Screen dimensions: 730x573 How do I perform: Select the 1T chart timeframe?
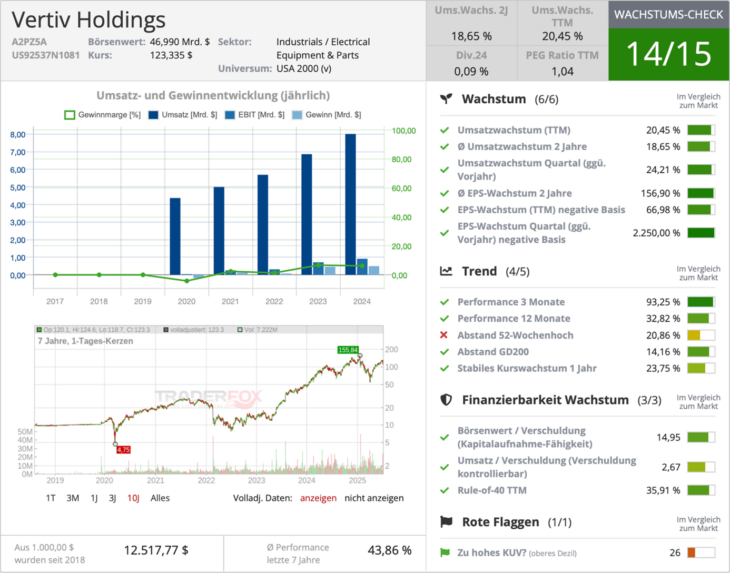[x=50, y=498]
